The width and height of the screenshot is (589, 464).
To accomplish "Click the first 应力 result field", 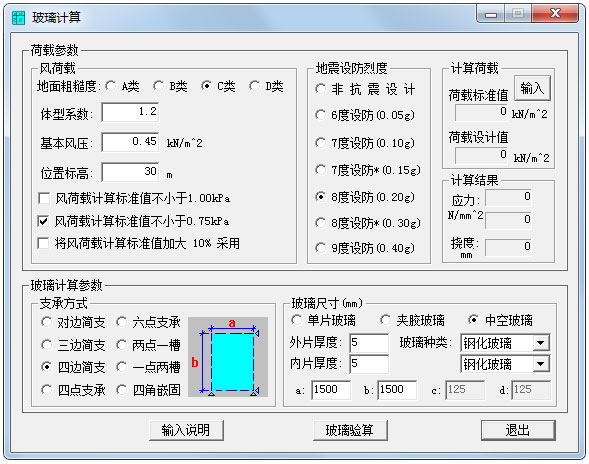I will [508, 197].
